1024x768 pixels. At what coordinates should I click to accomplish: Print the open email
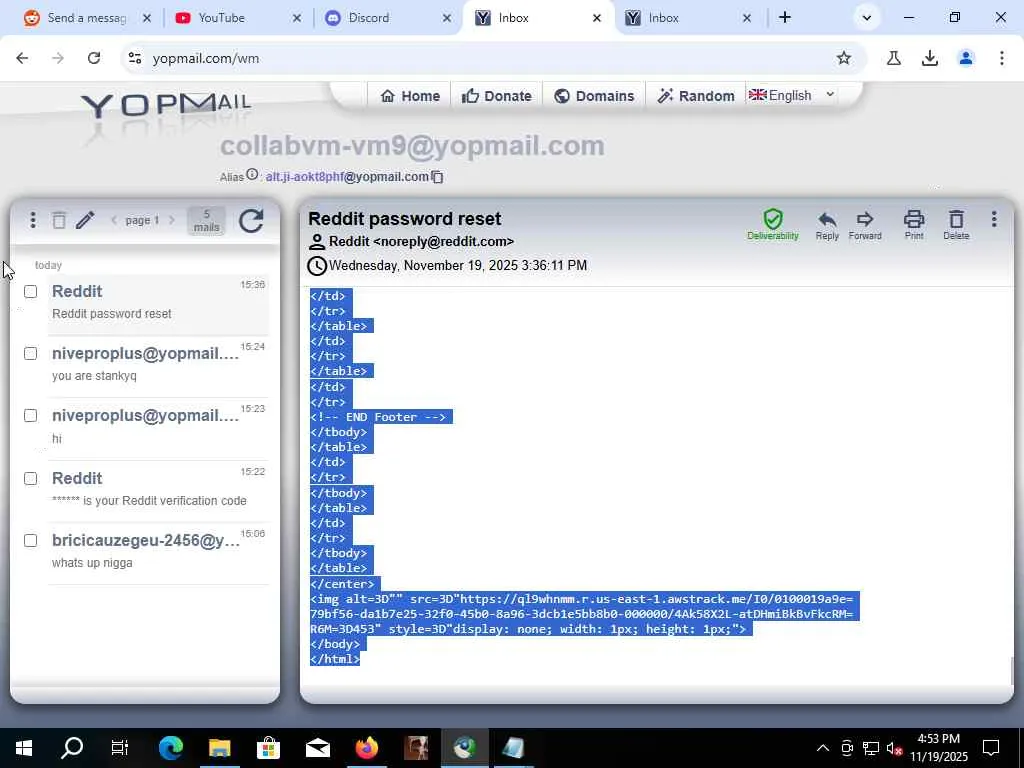tap(914, 225)
